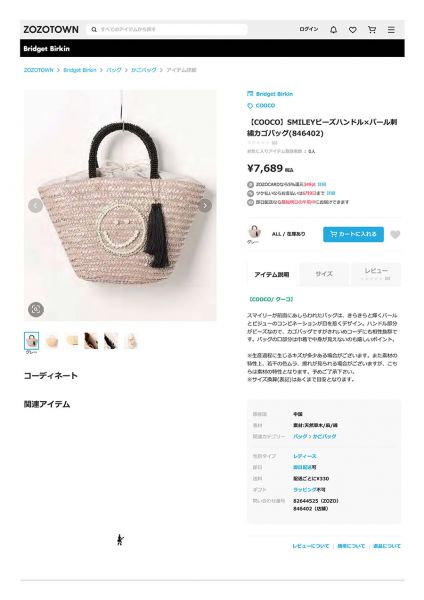The width and height of the screenshot is (424, 600).
Task: Select the アイテム説明 tab
Action: point(272,274)
